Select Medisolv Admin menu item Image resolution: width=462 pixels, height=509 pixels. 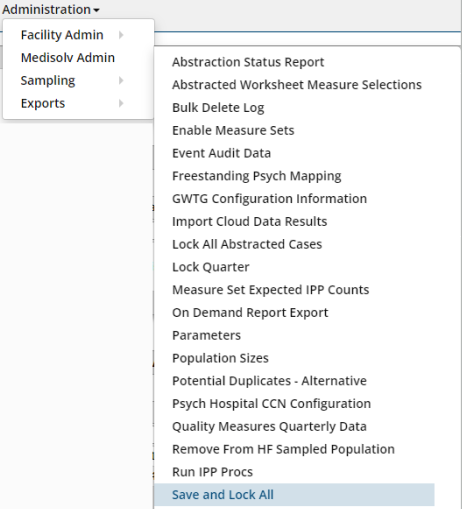coord(68,58)
